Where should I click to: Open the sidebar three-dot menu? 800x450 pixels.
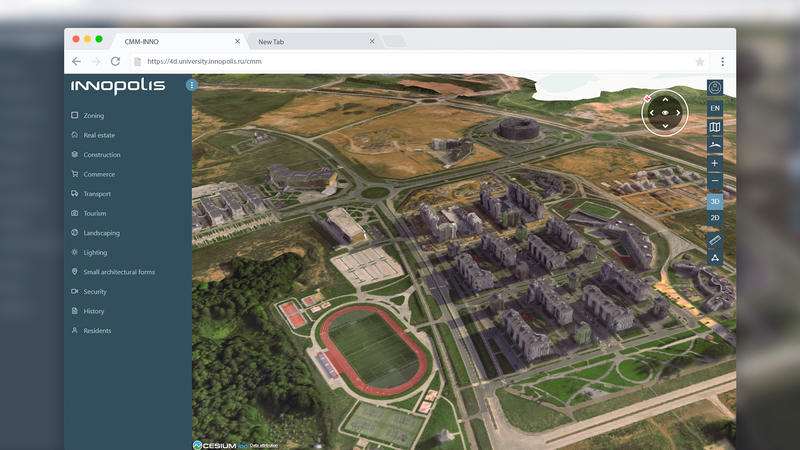[192, 86]
